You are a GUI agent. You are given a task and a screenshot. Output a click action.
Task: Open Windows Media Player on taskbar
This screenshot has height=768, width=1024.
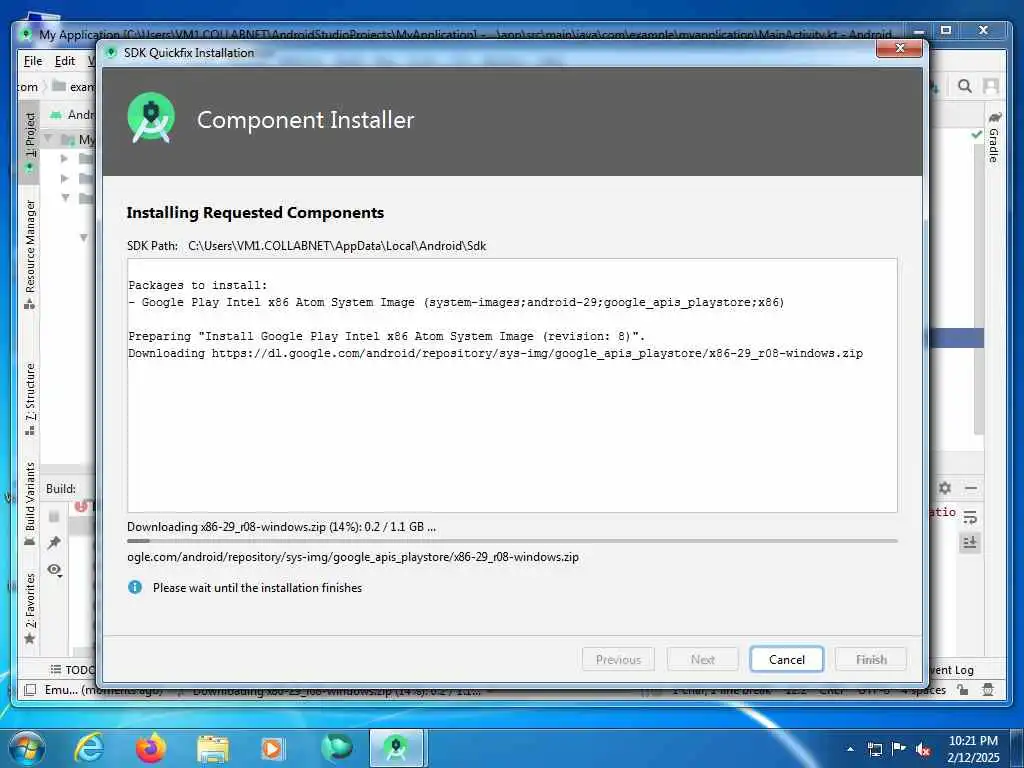click(272, 748)
